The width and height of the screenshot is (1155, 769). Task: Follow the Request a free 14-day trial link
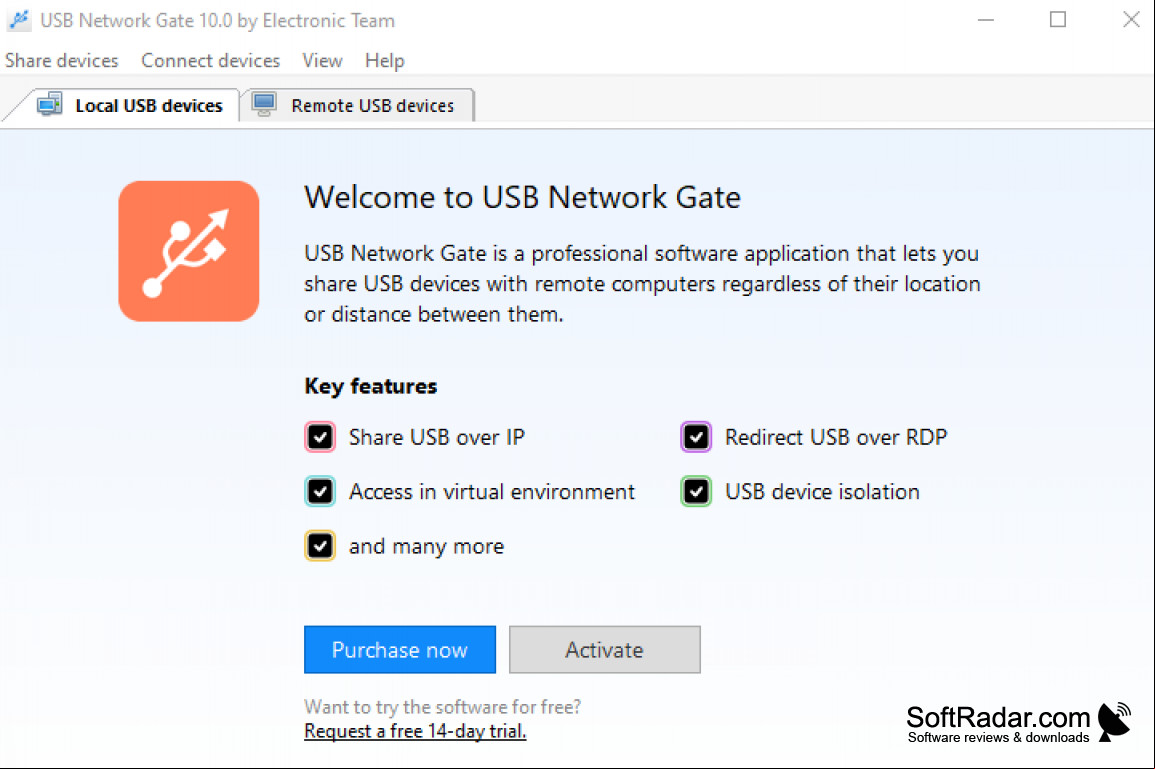(x=415, y=731)
